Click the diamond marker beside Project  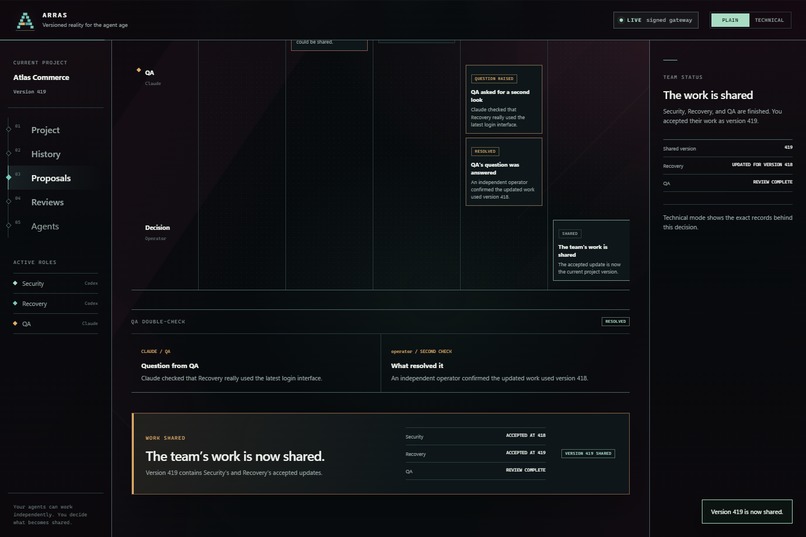coord(9,129)
